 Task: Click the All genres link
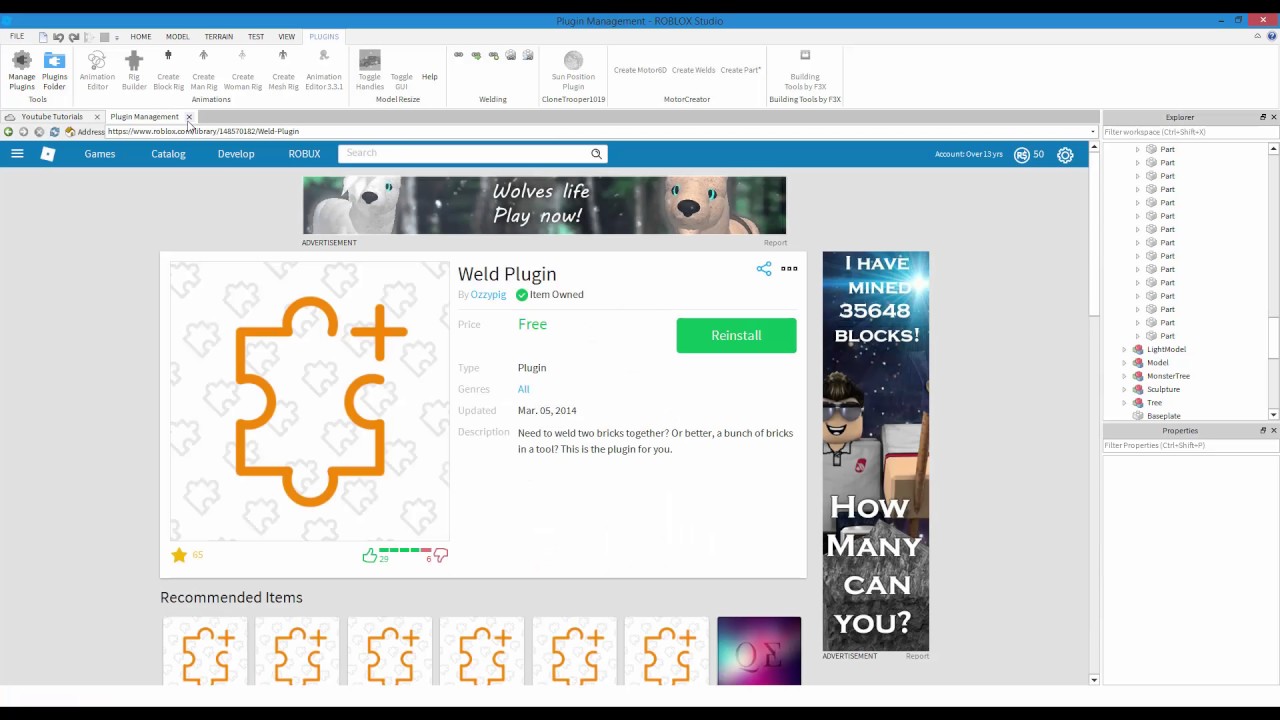click(523, 389)
